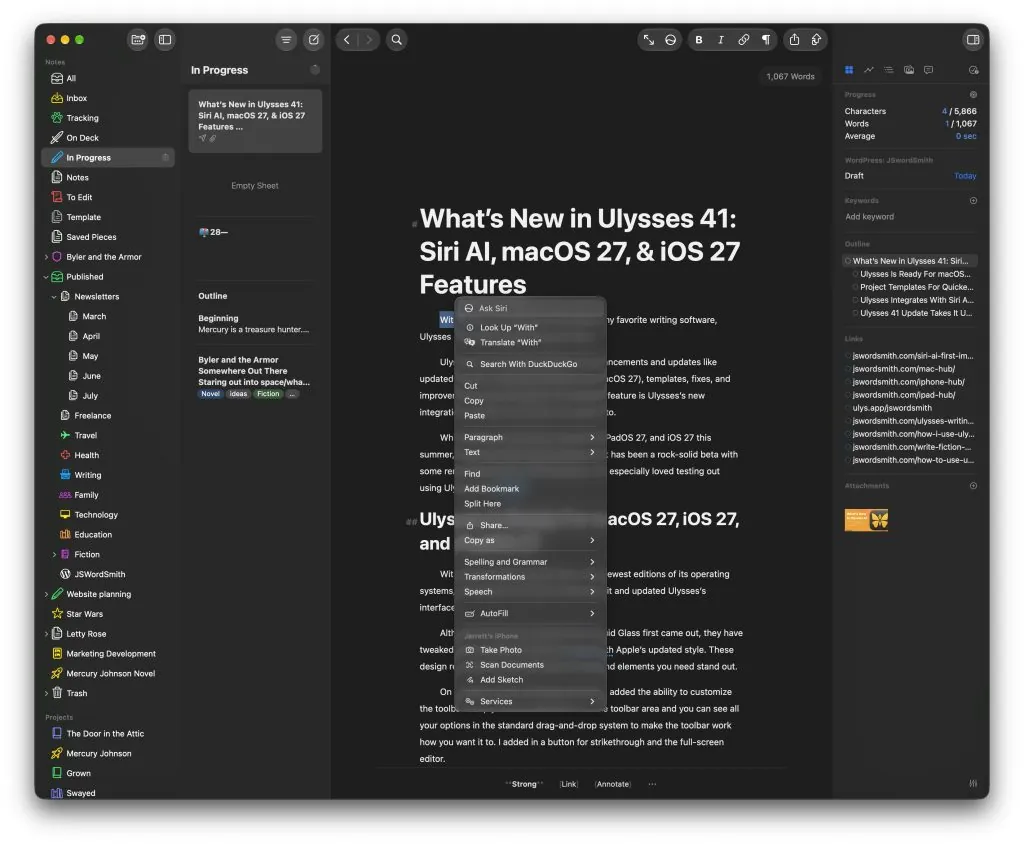Collapse the Published group
Viewport: 1024px width, 845px height.
(x=46, y=277)
